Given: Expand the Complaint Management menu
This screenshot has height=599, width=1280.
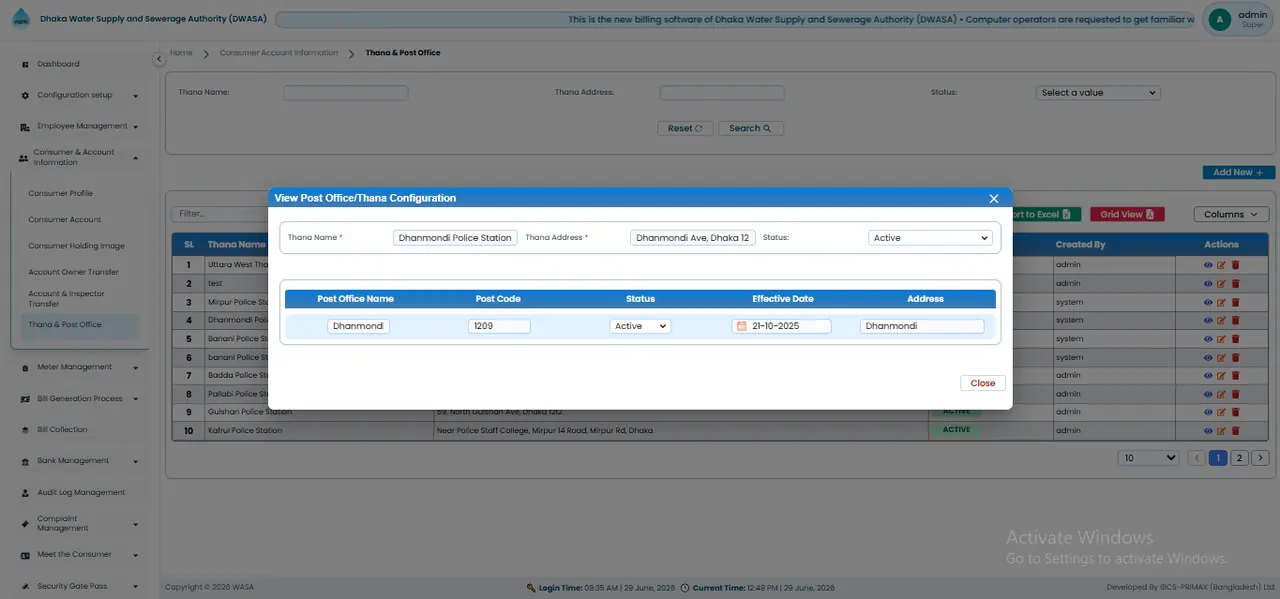Looking at the screenshot, I should pos(80,523).
